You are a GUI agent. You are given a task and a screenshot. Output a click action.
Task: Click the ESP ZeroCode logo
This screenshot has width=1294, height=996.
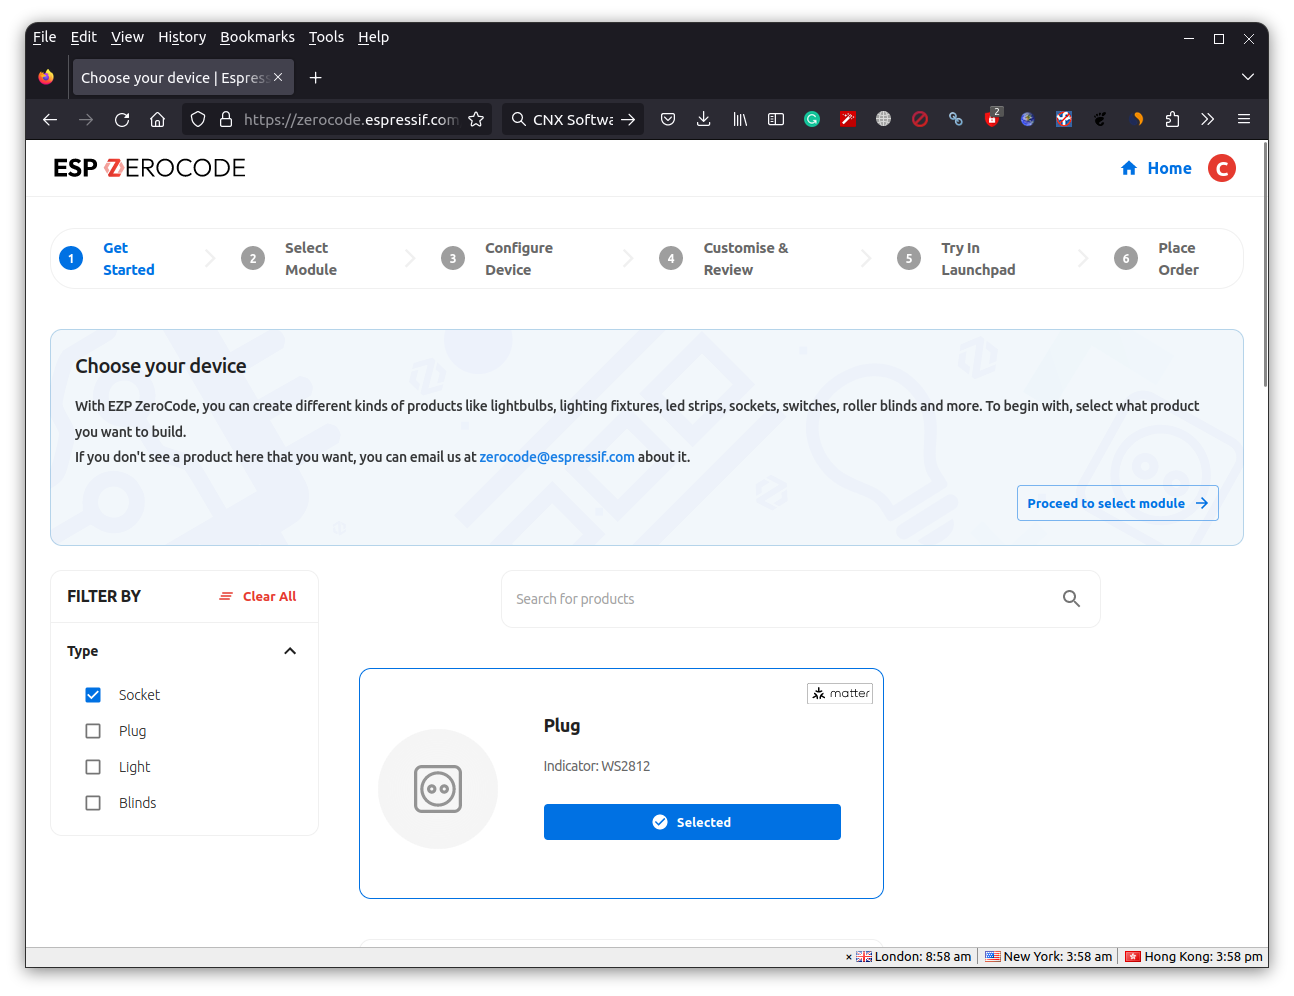coord(149,168)
